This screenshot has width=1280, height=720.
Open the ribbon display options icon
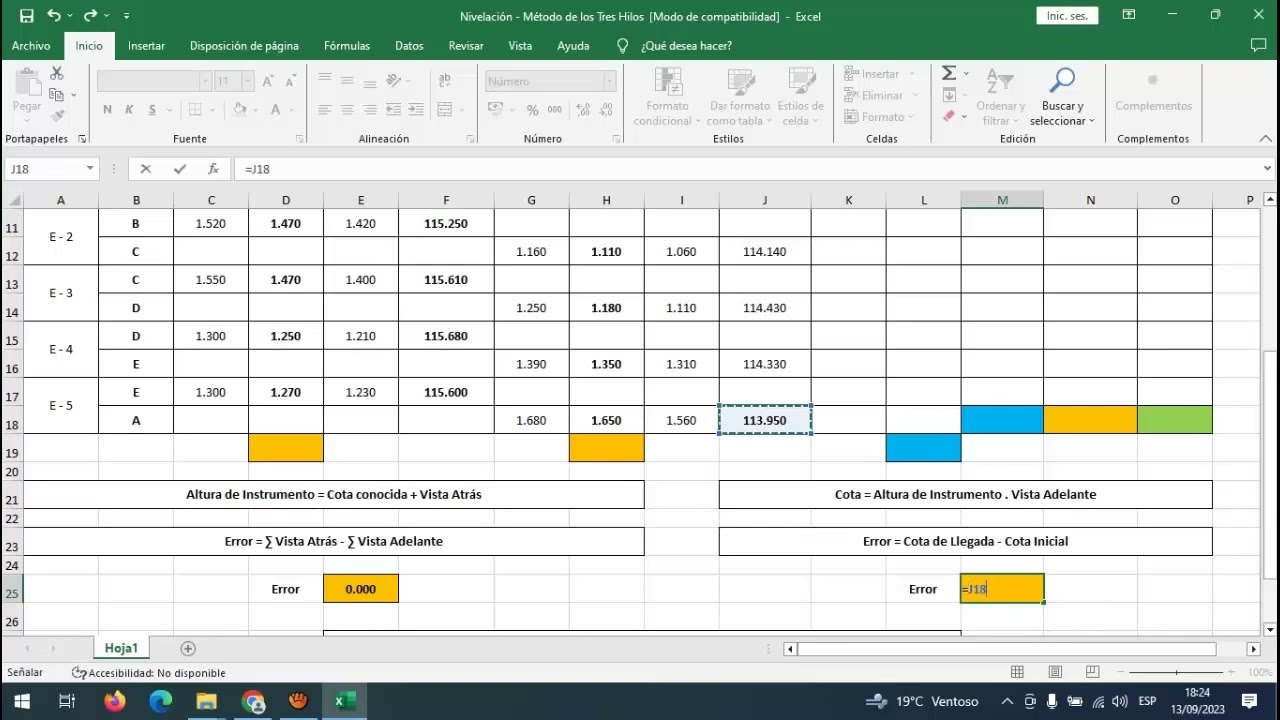point(1129,15)
